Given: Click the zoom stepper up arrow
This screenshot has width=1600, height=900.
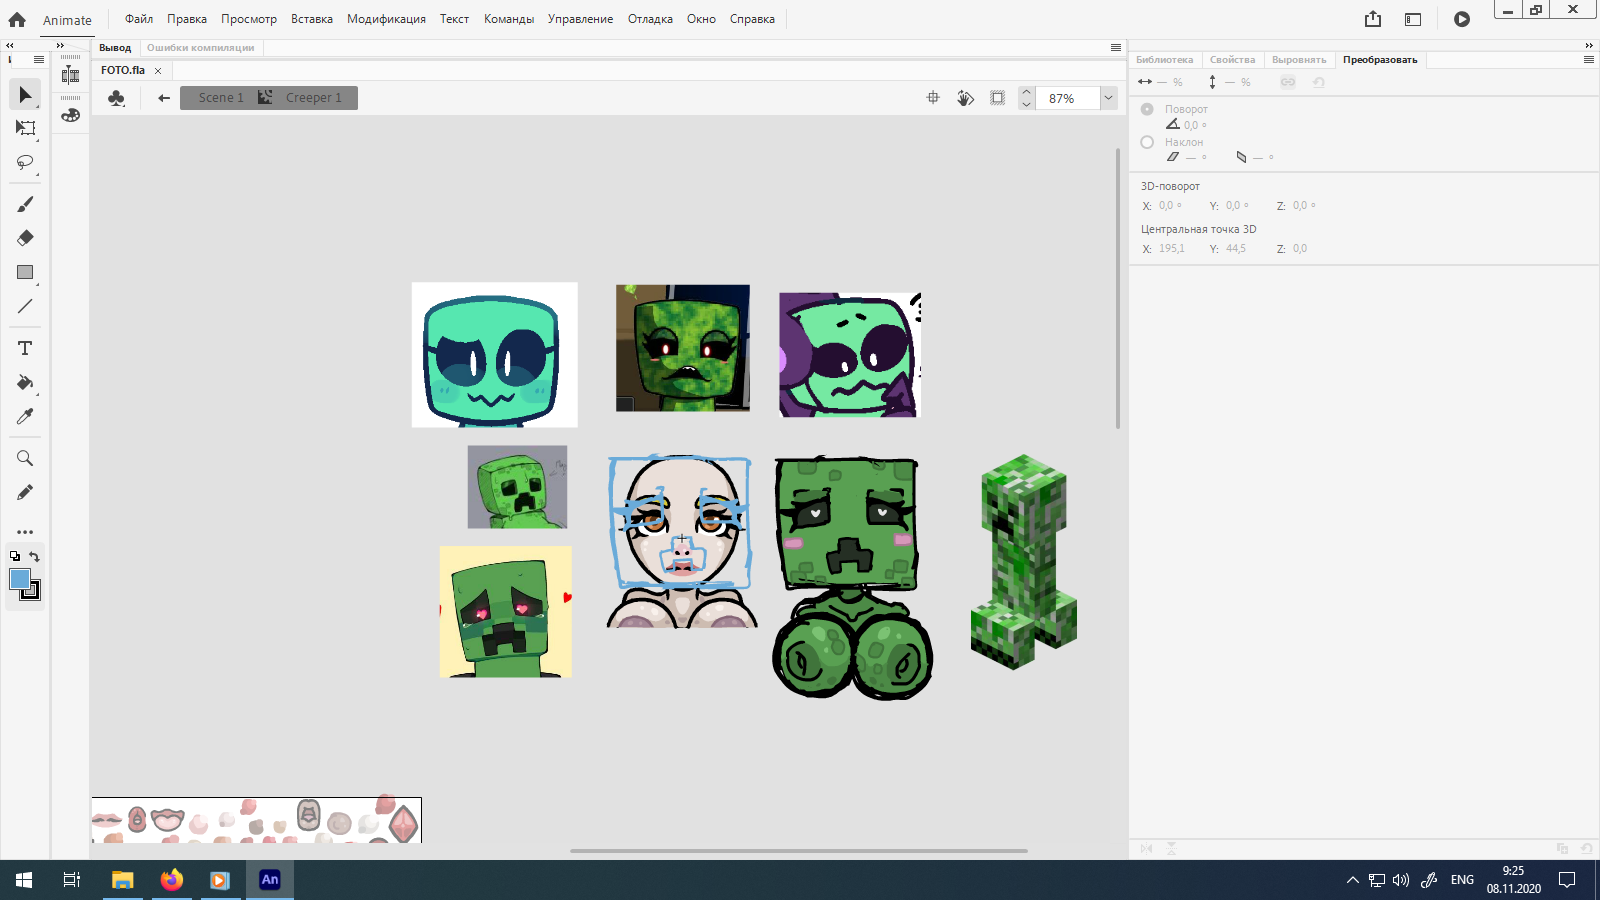Looking at the screenshot, I should pyautogui.click(x=1026, y=92).
